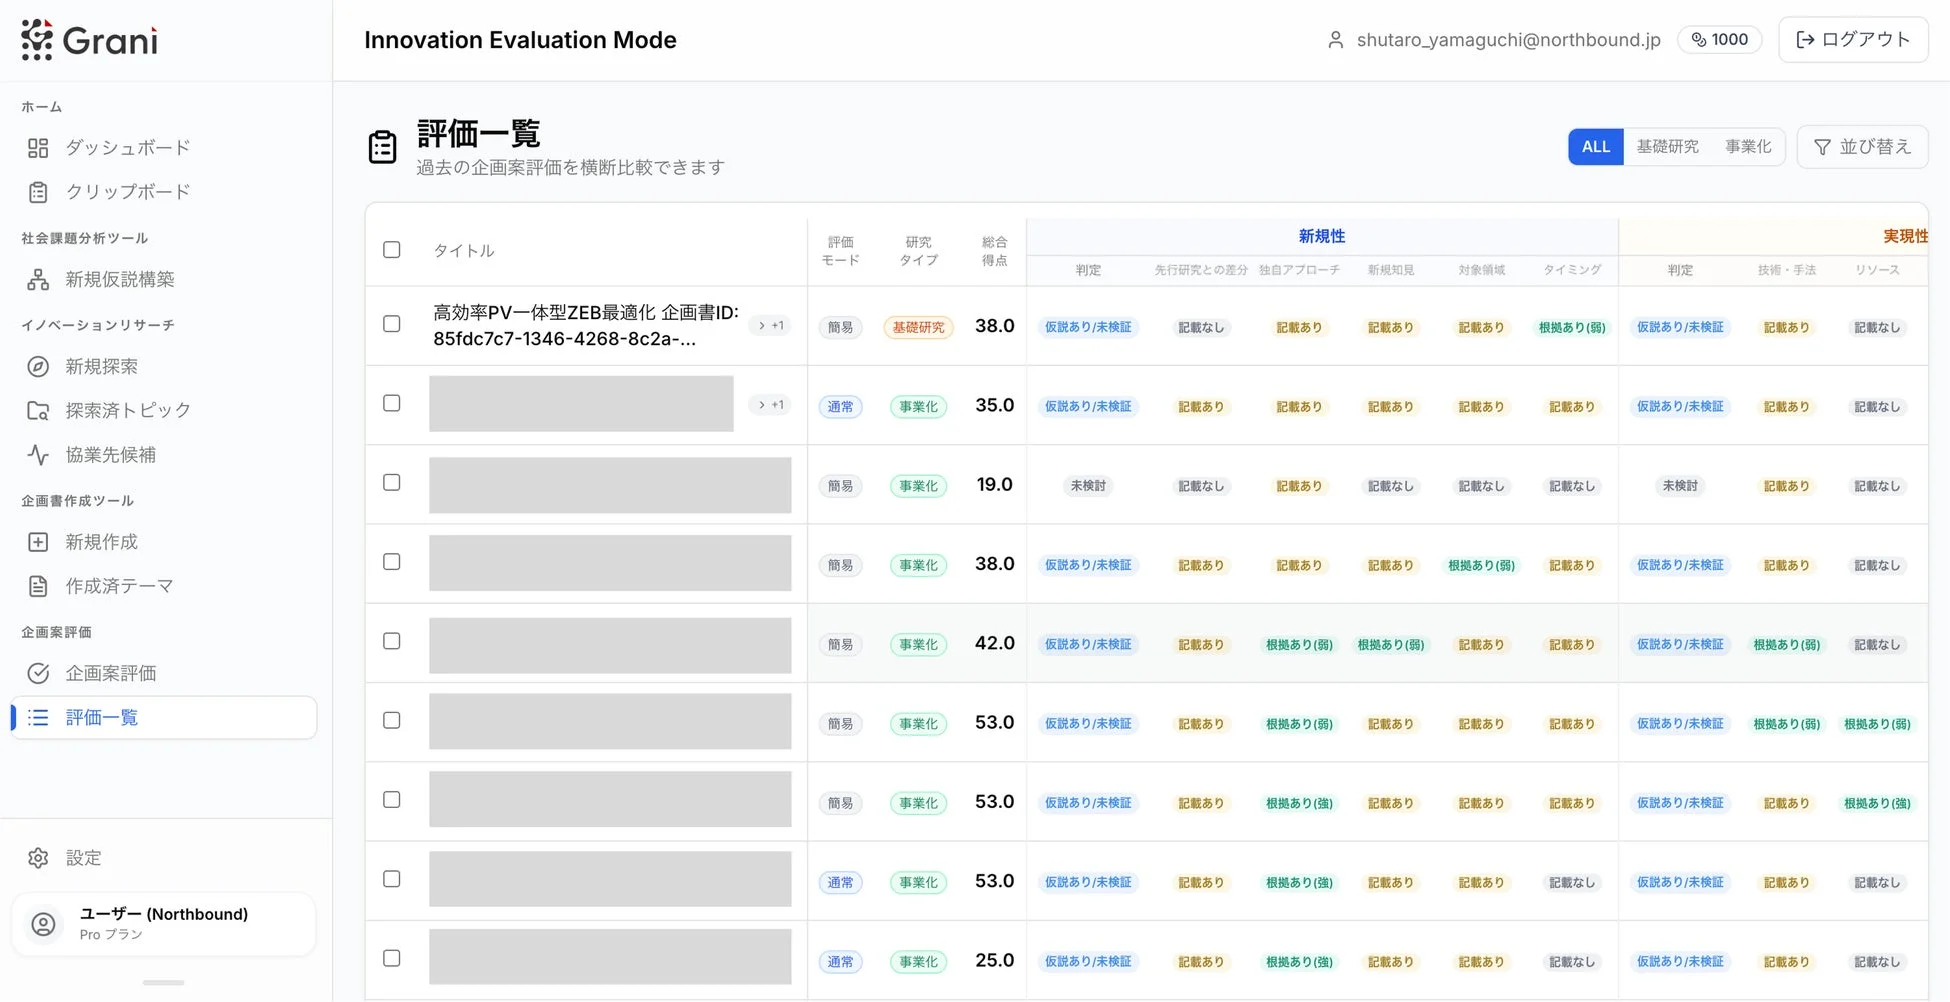Viewport: 1950px width, 1002px height.
Task: Select the checkbox on the 42.0 score row
Action: (391, 641)
